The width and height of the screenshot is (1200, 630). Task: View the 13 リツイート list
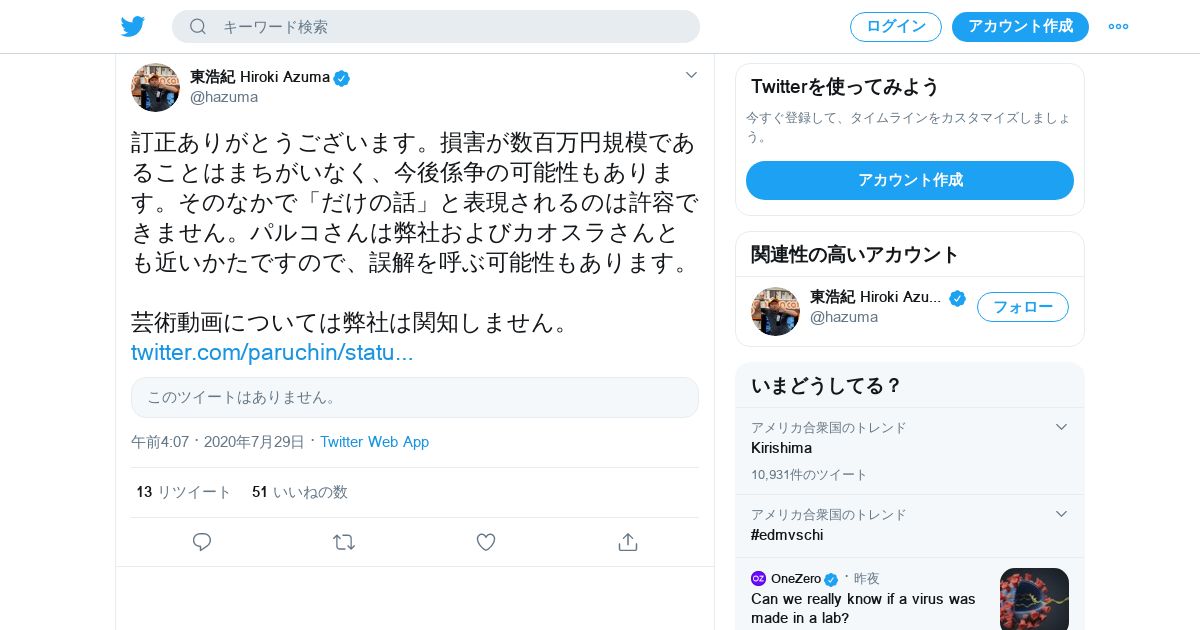[184, 492]
